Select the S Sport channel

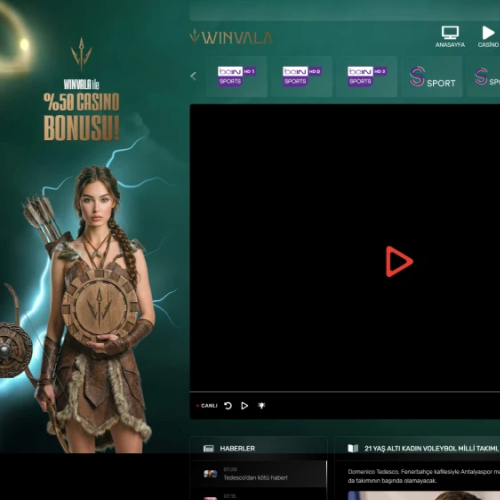click(x=432, y=76)
